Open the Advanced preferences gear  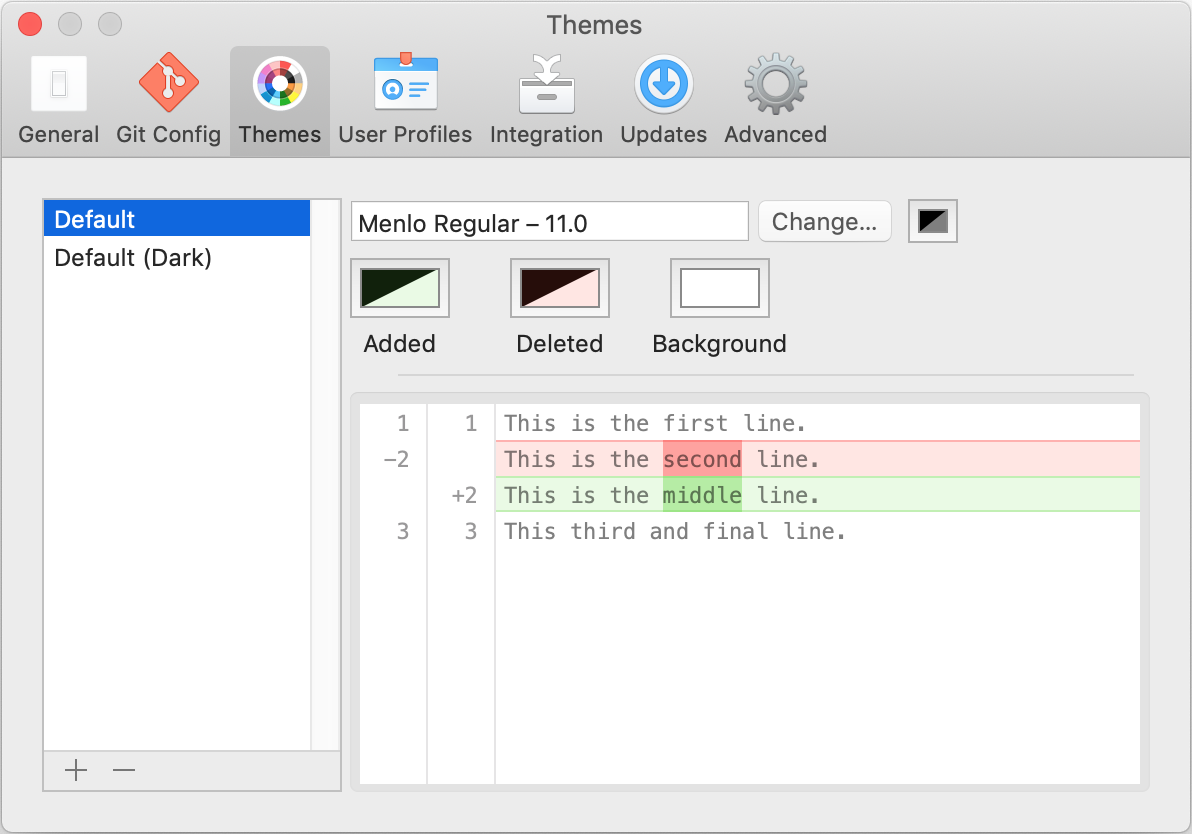click(x=775, y=100)
